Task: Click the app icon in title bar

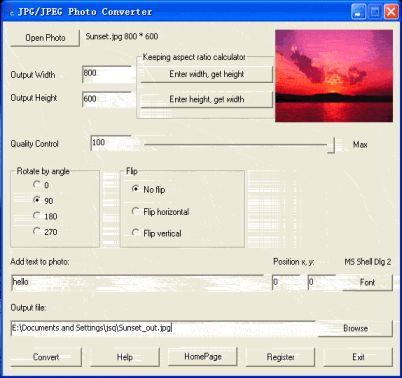Action: pos(11,11)
